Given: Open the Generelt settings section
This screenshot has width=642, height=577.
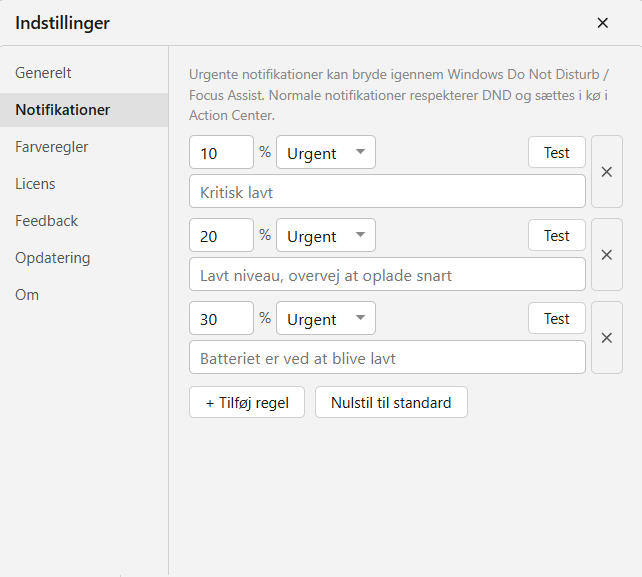Looking at the screenshot, I should point(84,73).
